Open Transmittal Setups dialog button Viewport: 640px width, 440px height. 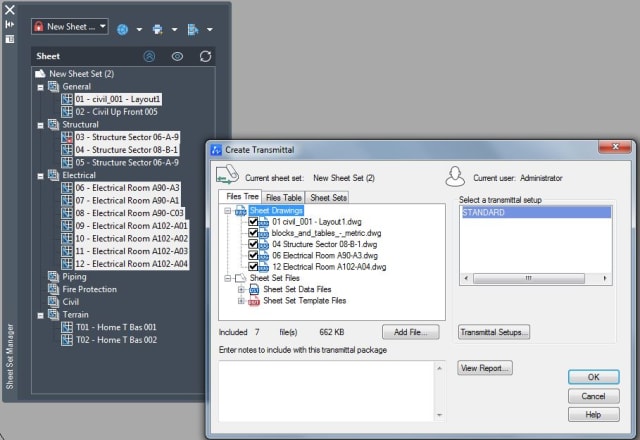(x=494, y=332)
